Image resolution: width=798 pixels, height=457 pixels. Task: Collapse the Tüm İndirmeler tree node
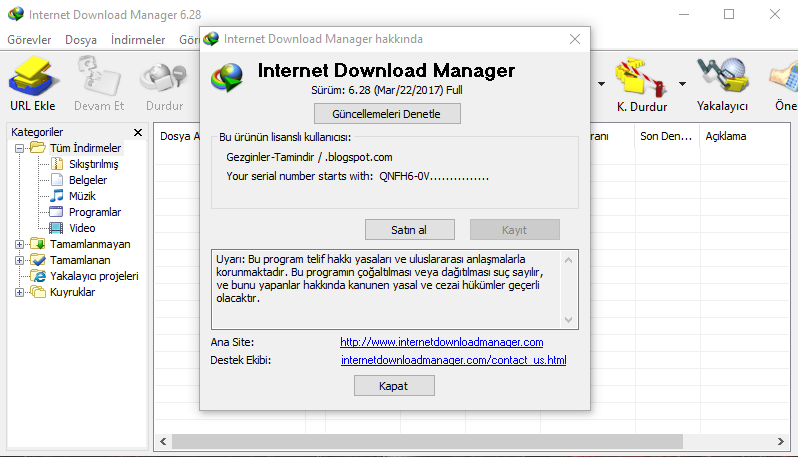point(19,149)
